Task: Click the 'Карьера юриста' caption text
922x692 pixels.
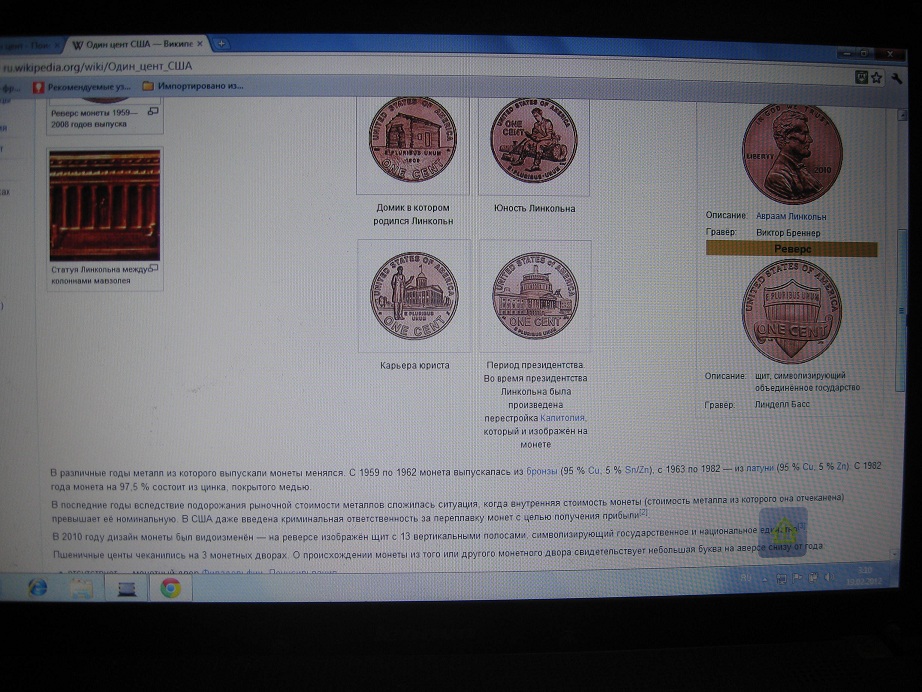Action: 415,365
